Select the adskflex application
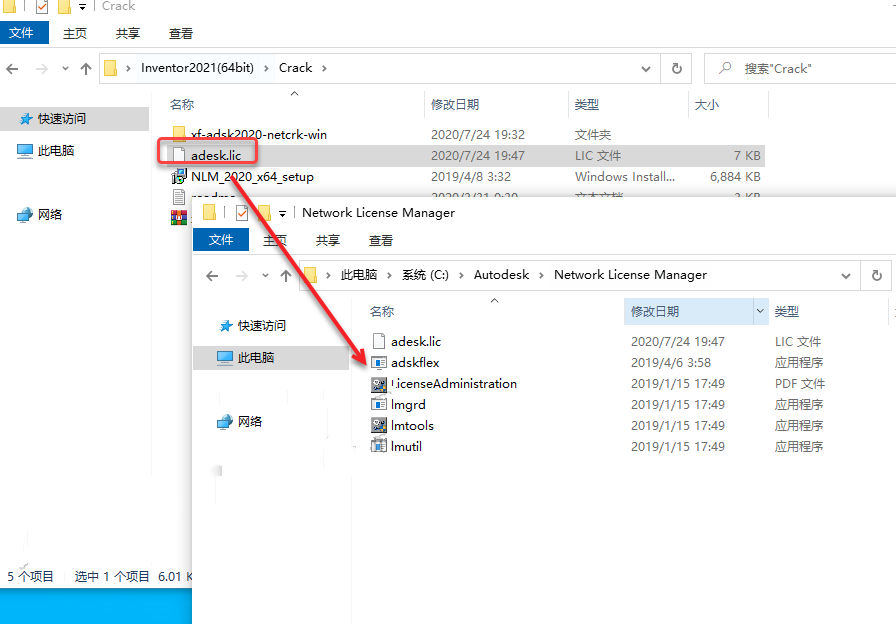Screen dimensions: 896x624 click(x=415, y=362)
